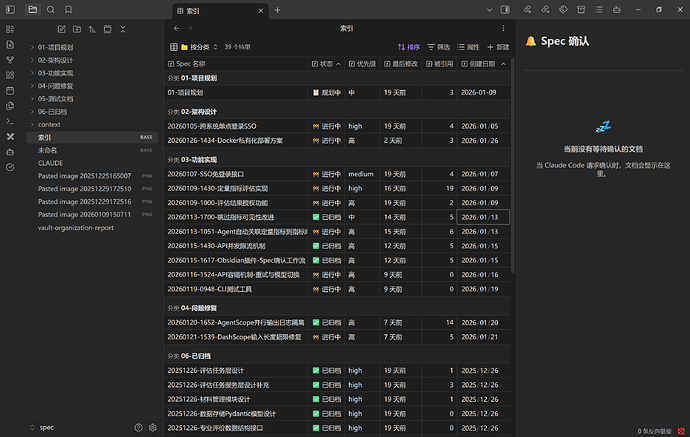Viewport: 690px width, 437px height.
Task: Click the file document ribbon icon
Action: point(10,44)
